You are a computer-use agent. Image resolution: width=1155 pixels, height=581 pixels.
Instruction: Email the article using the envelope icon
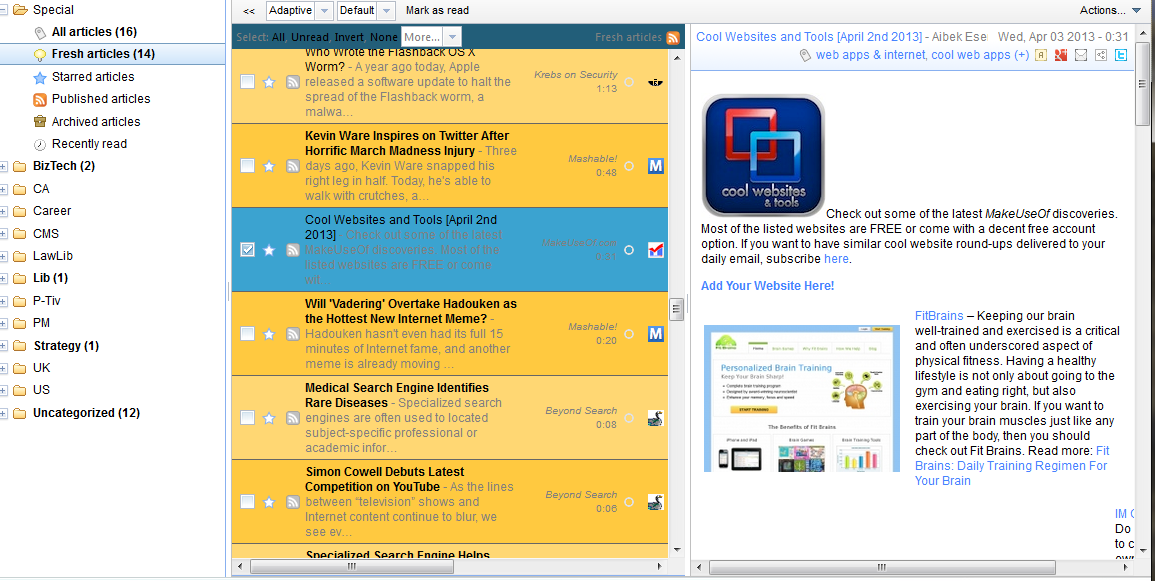pos(1081,55)
